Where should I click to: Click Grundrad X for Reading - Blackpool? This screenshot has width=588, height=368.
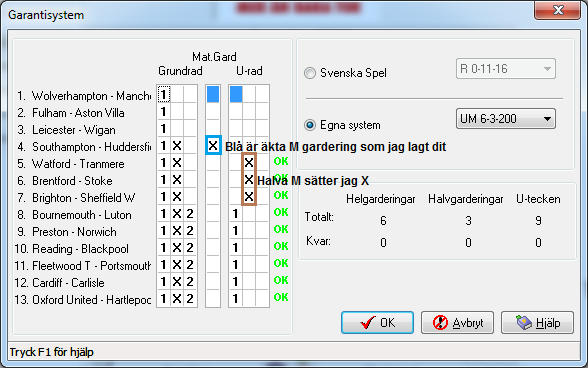tap(177, 248)
